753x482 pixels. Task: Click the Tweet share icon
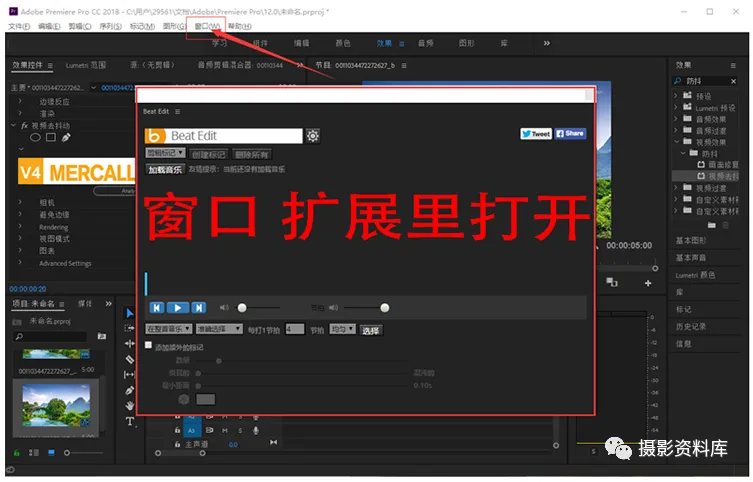click(536, 134)
